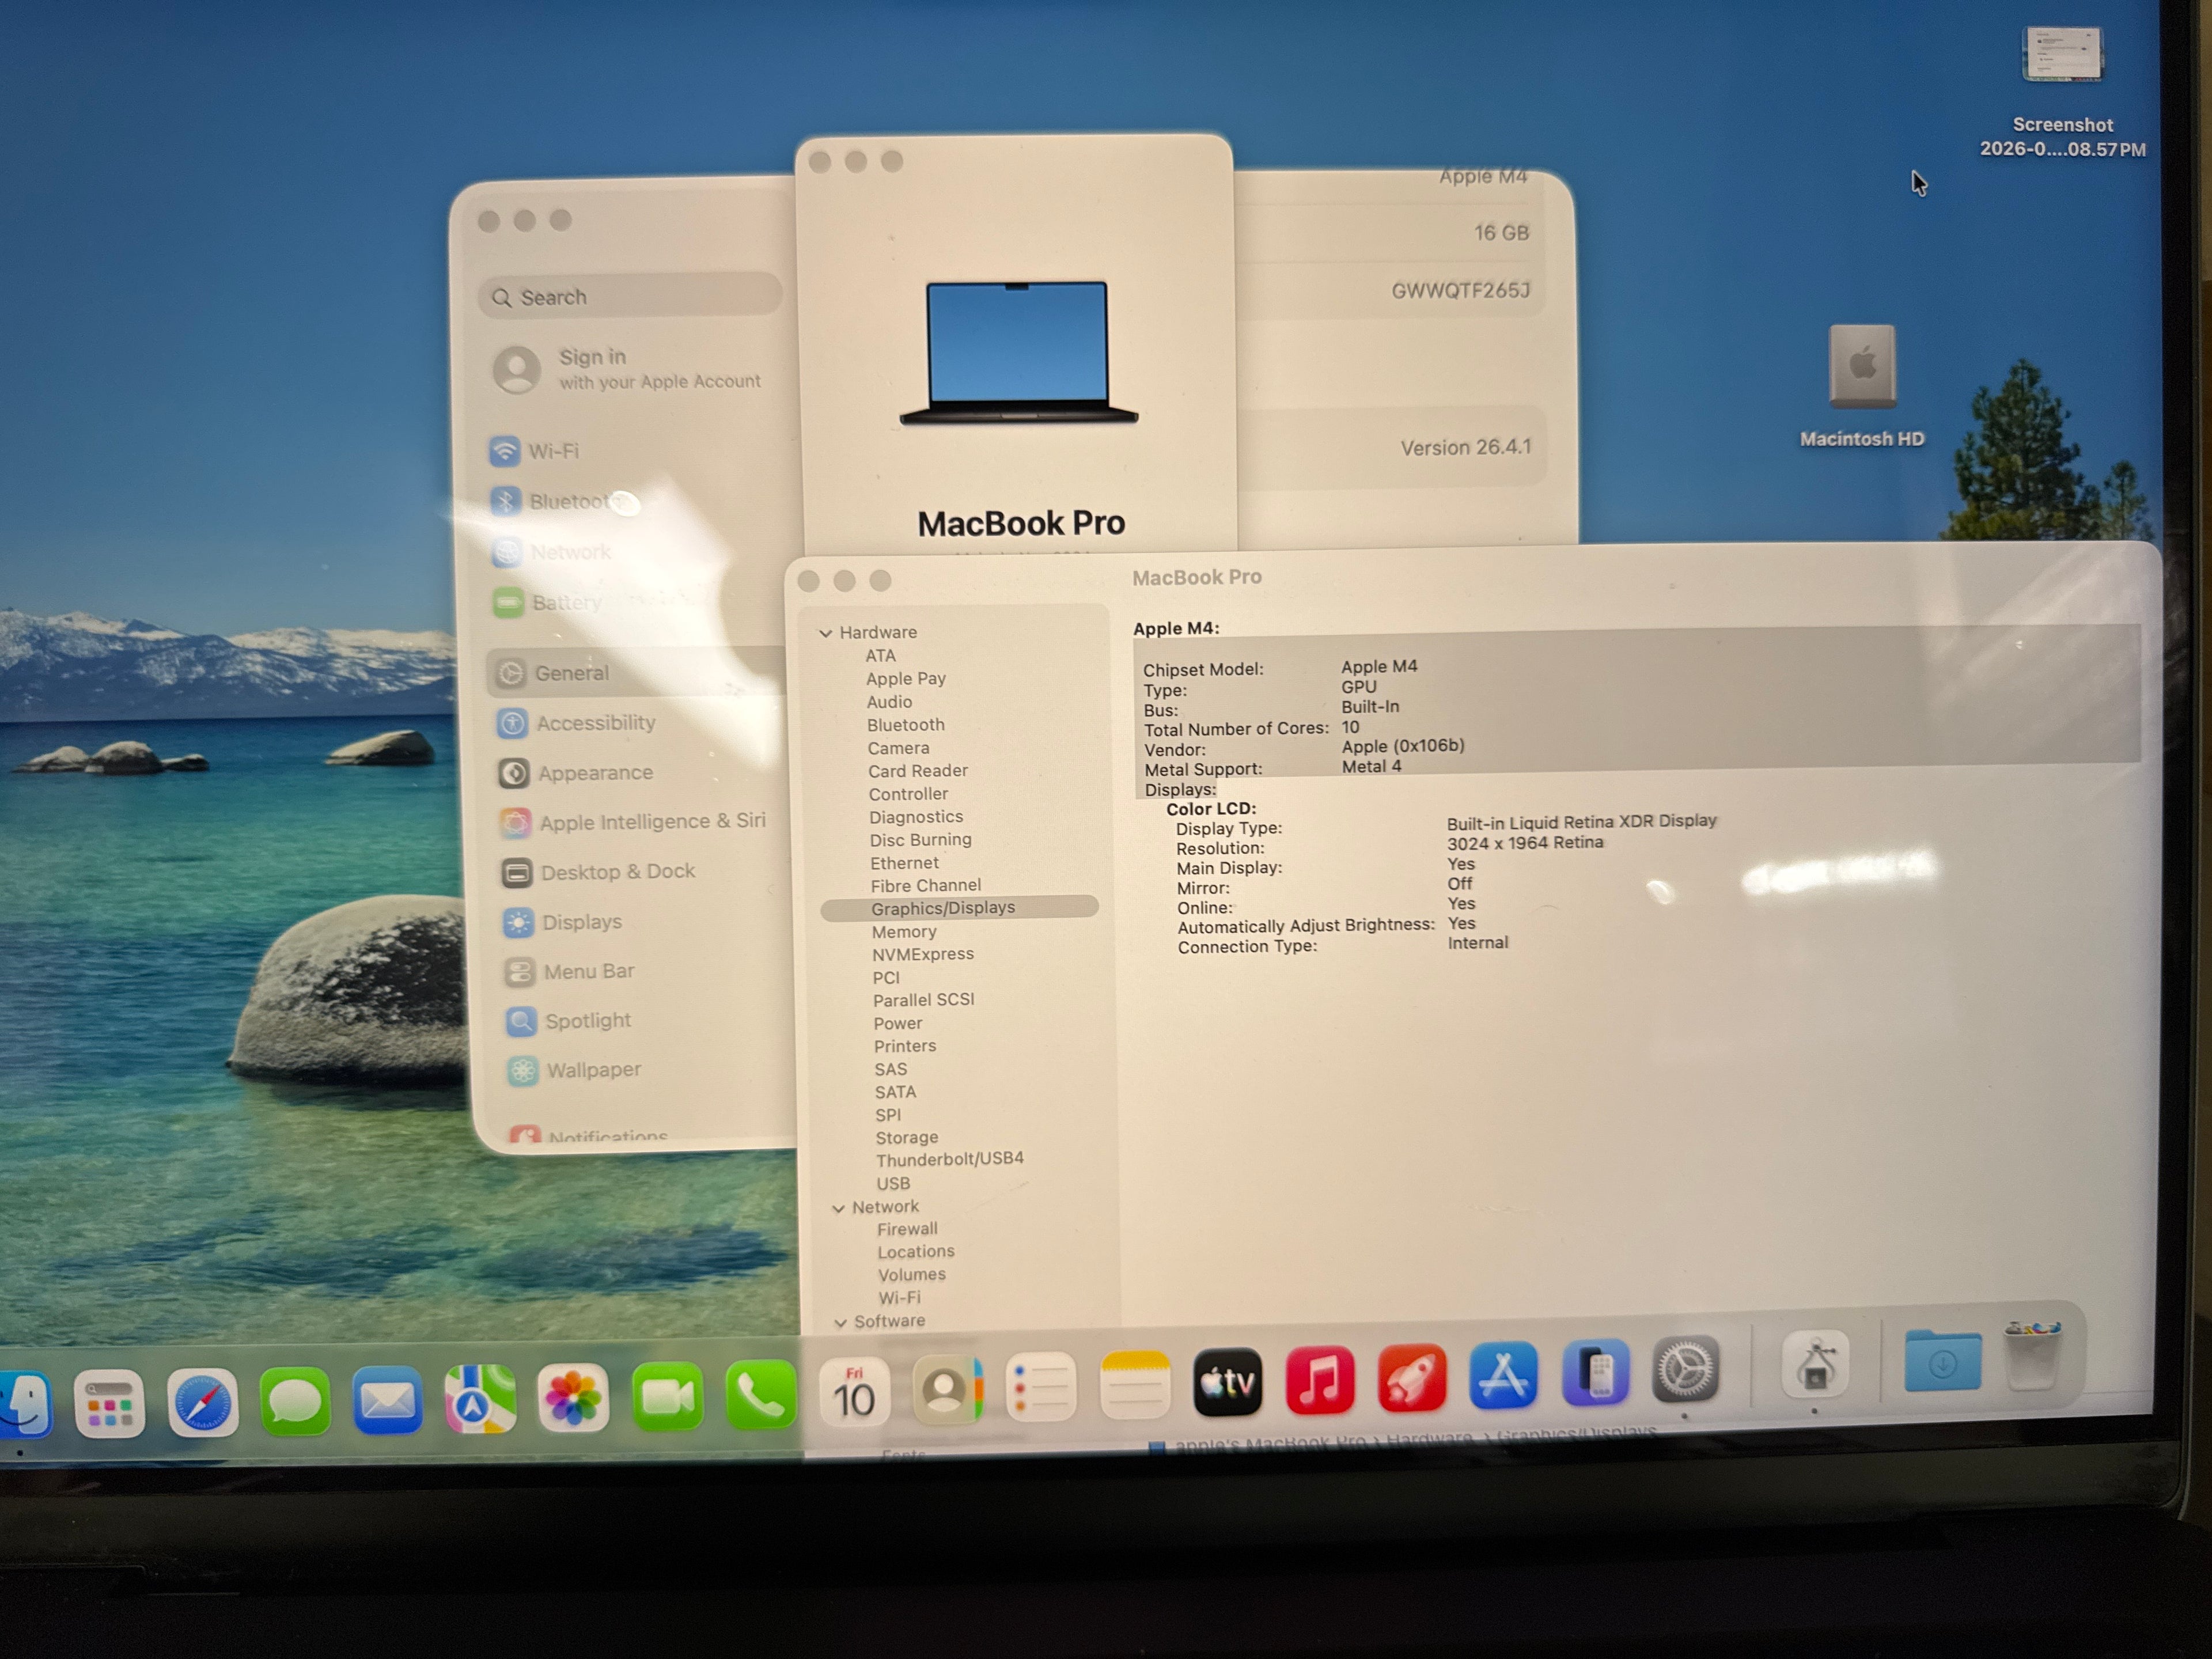Viewport: 2212px width, 1659px height.
Task: Click the Version 26.4.1 row
Action: coord(1394,448)
